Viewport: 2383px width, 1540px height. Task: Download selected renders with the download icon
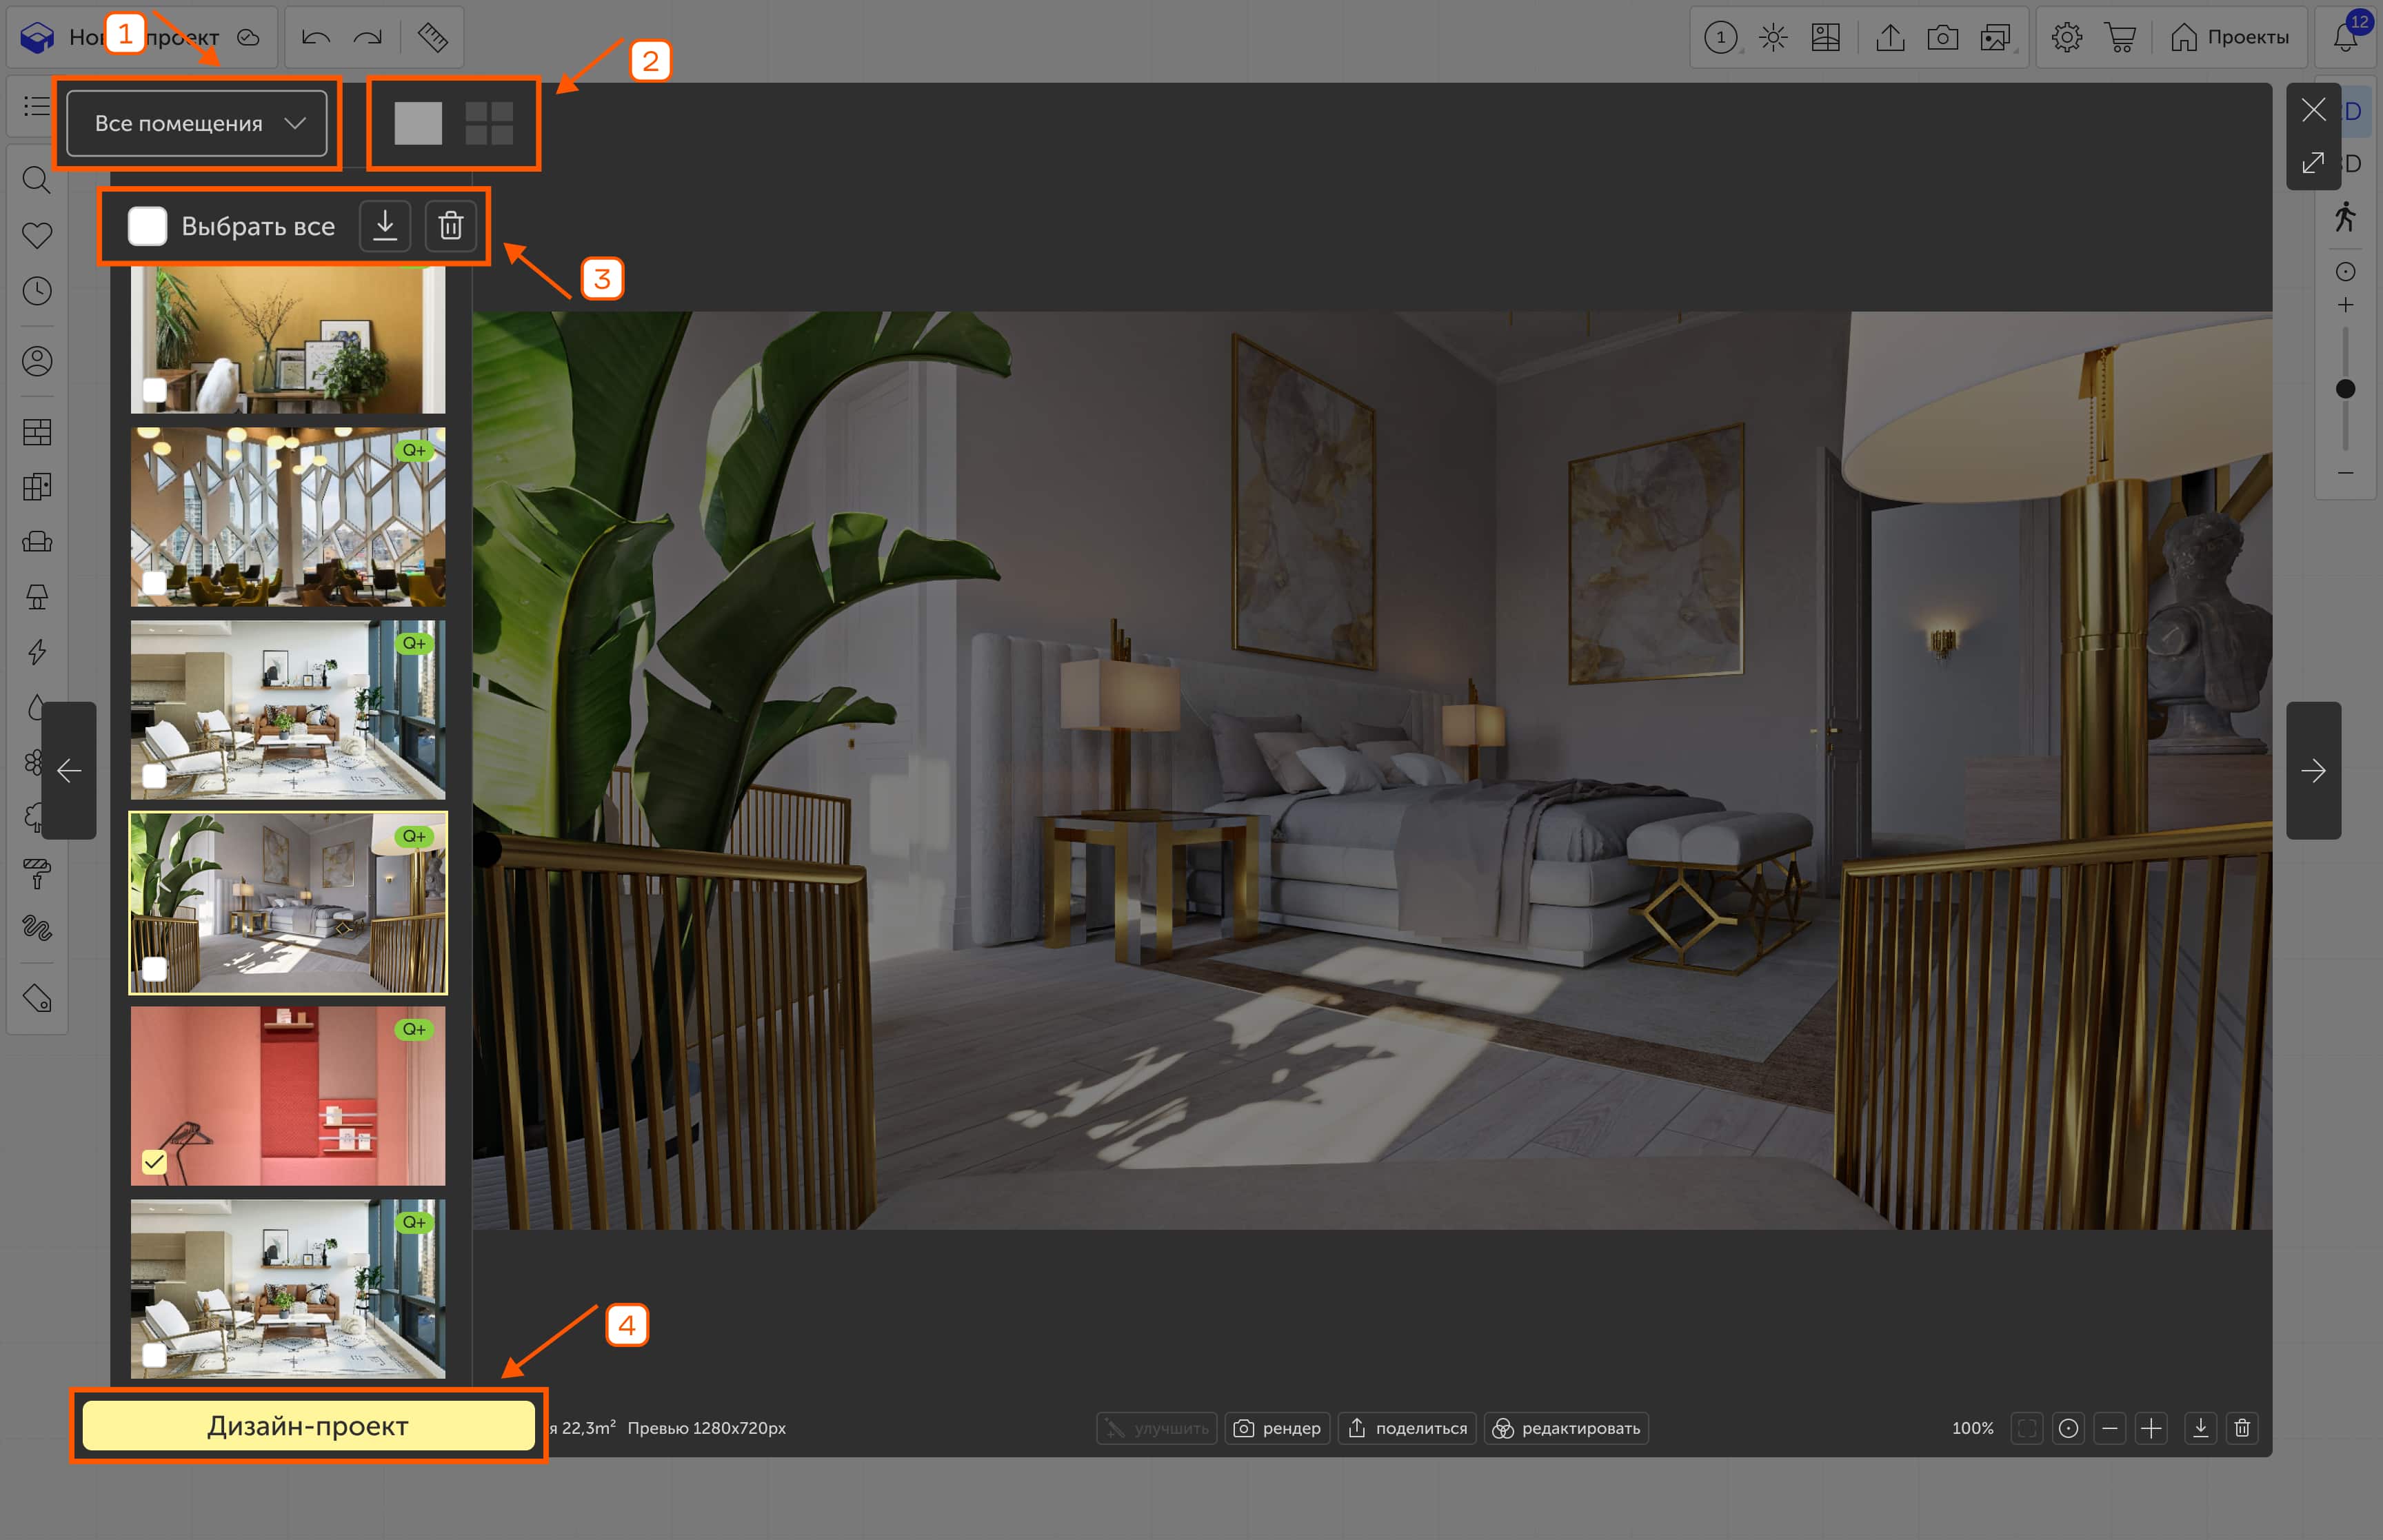(x=385, y=226)
